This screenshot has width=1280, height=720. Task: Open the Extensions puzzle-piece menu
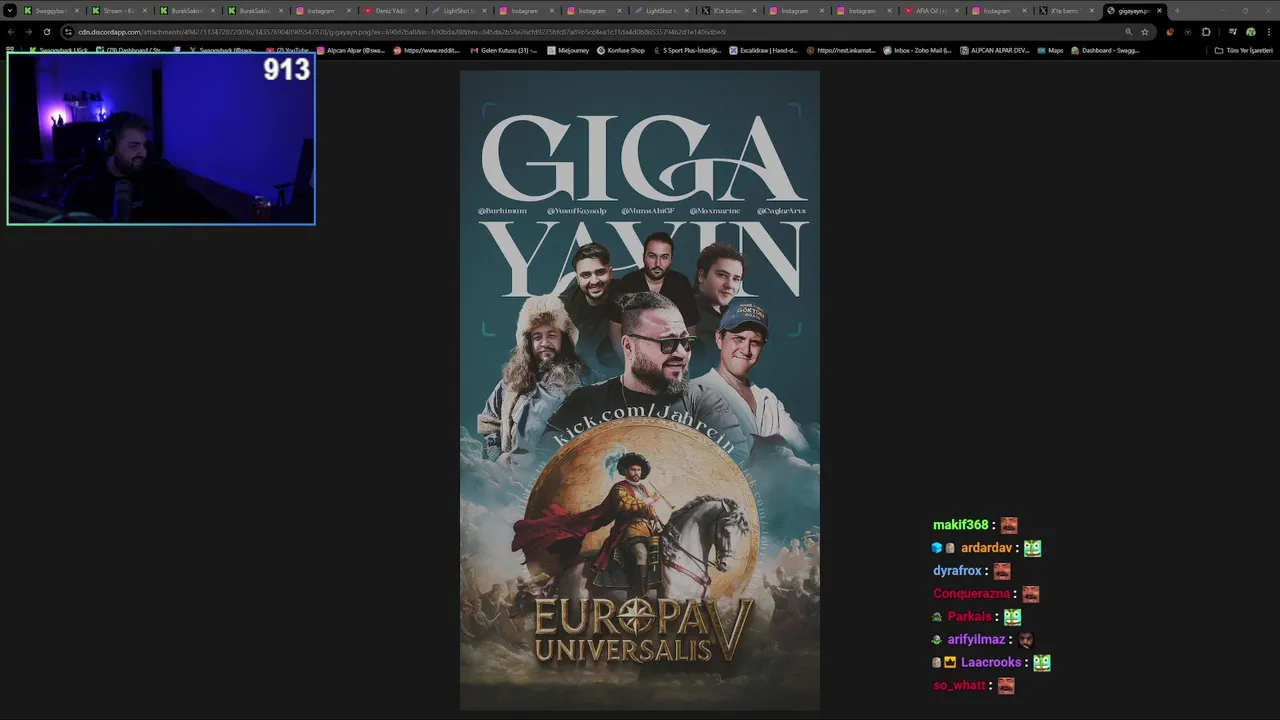click(1206, 31)
